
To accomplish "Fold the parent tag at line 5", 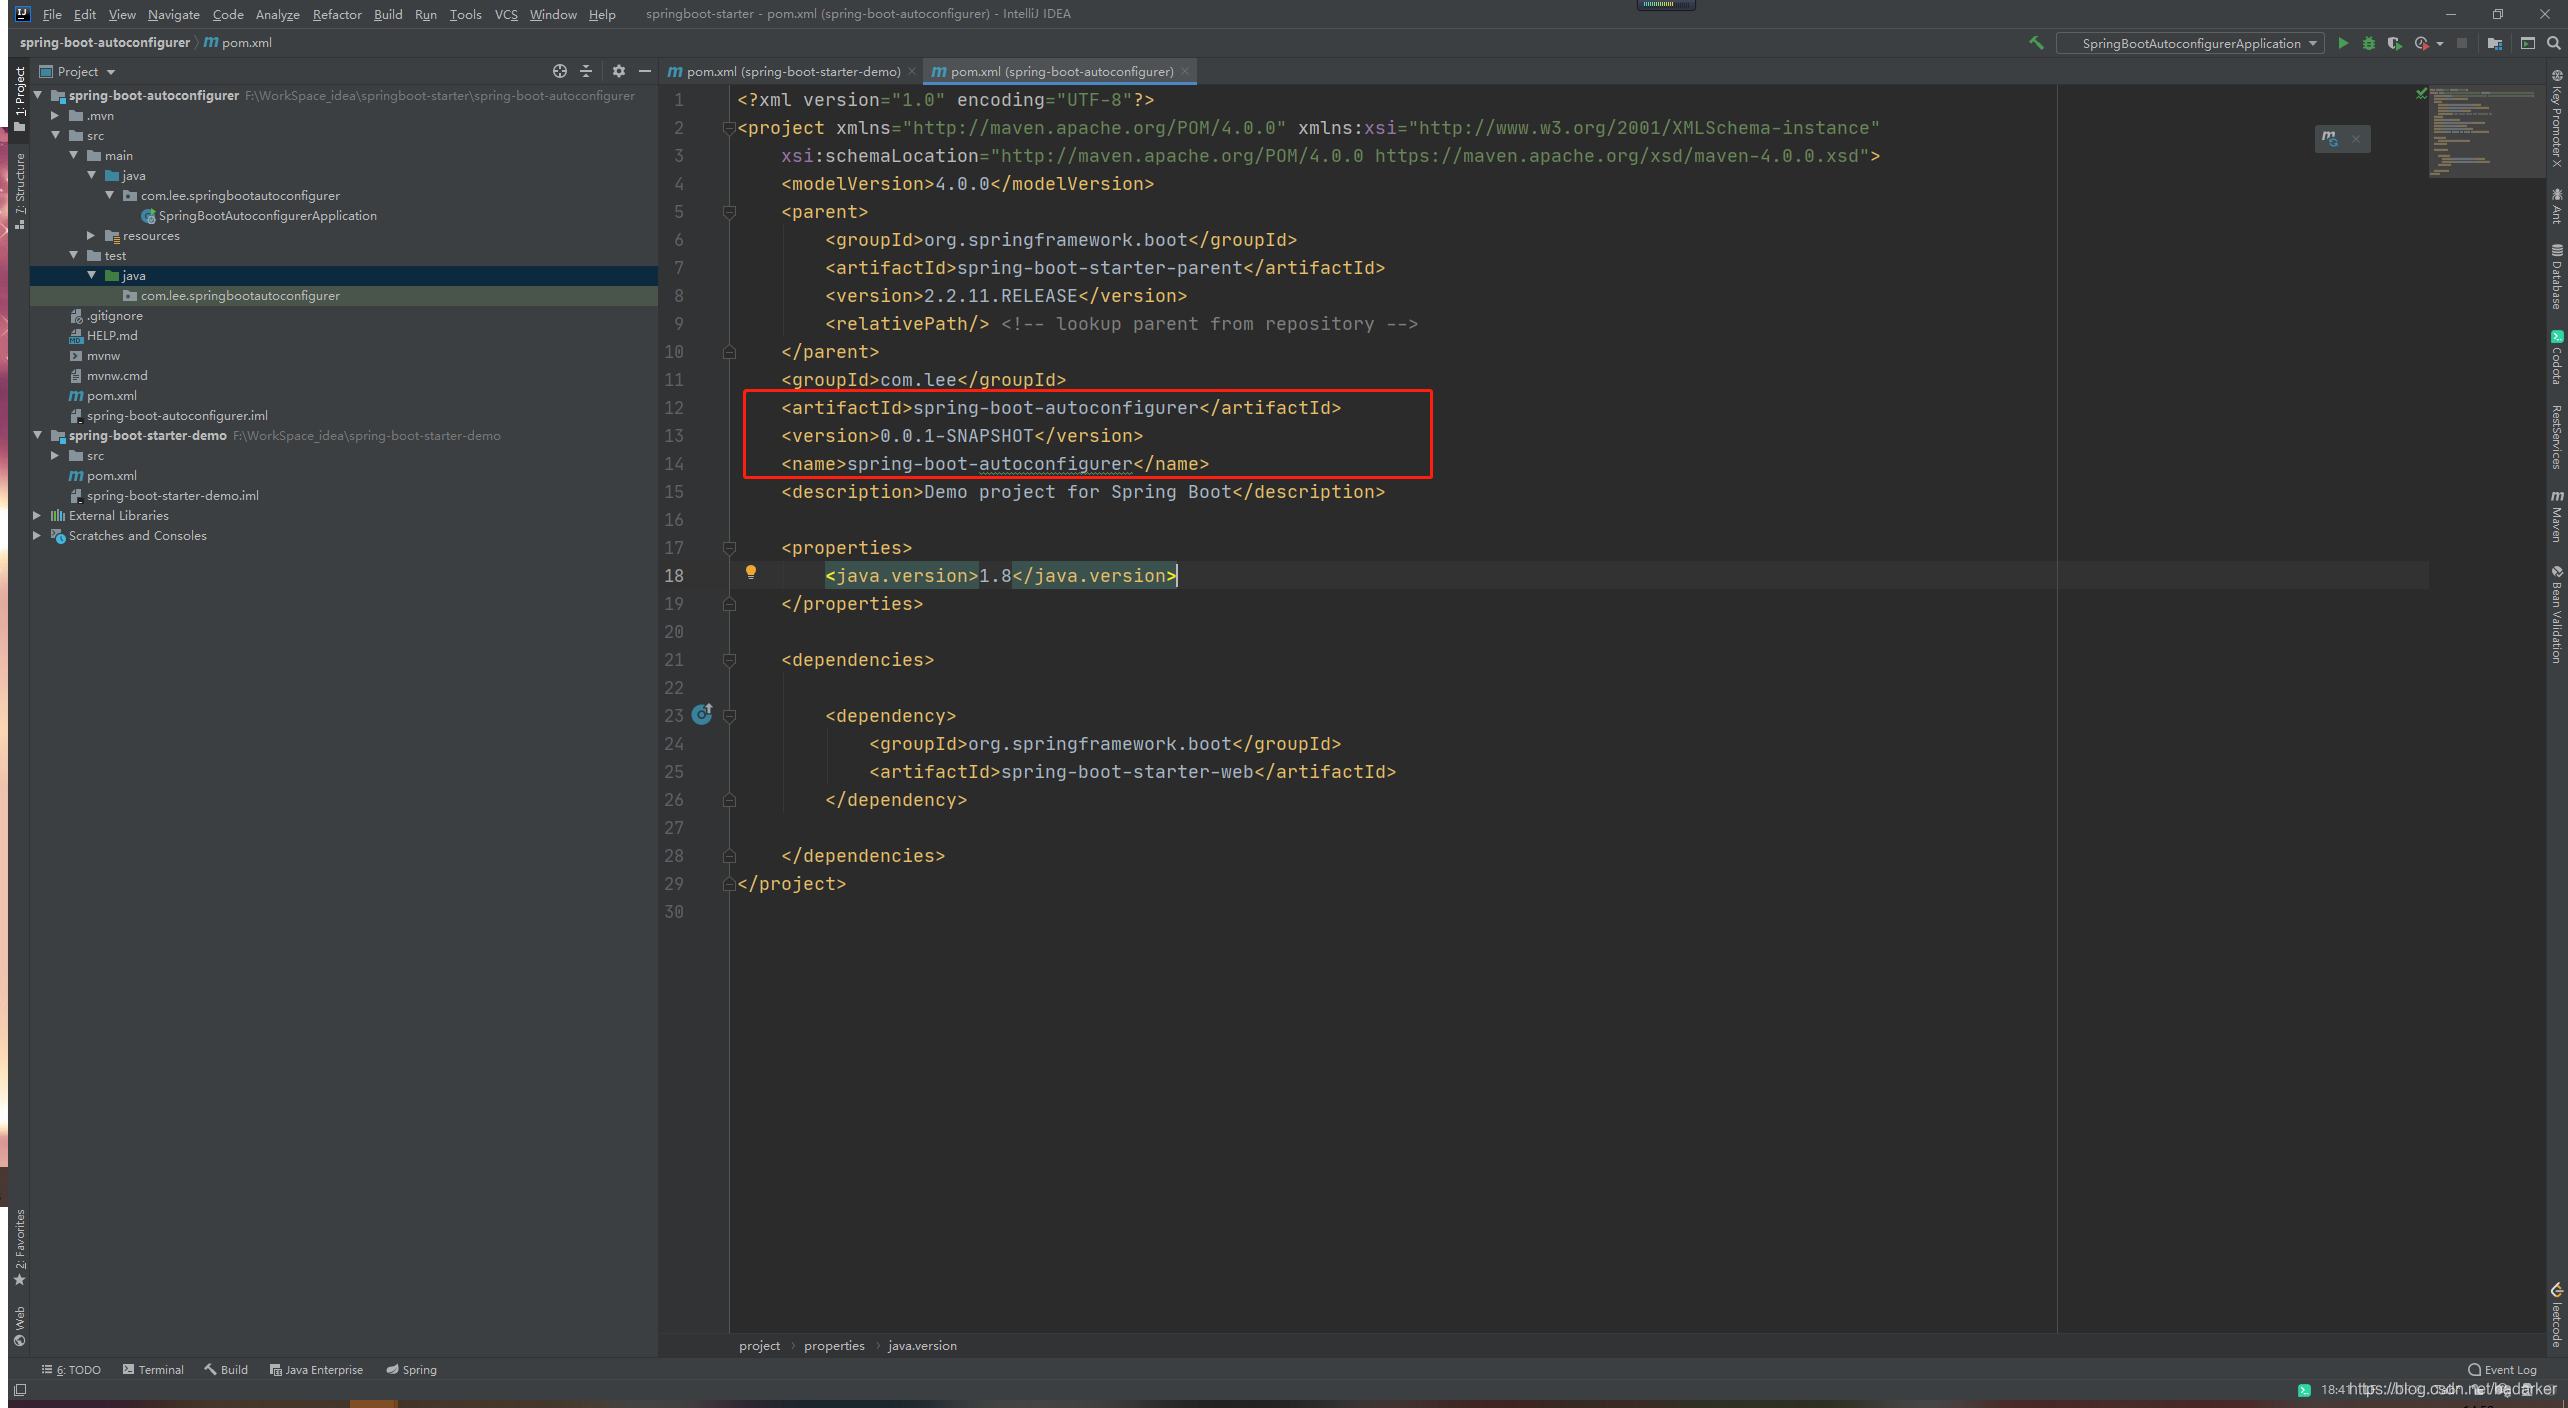I will coord(729,212).
